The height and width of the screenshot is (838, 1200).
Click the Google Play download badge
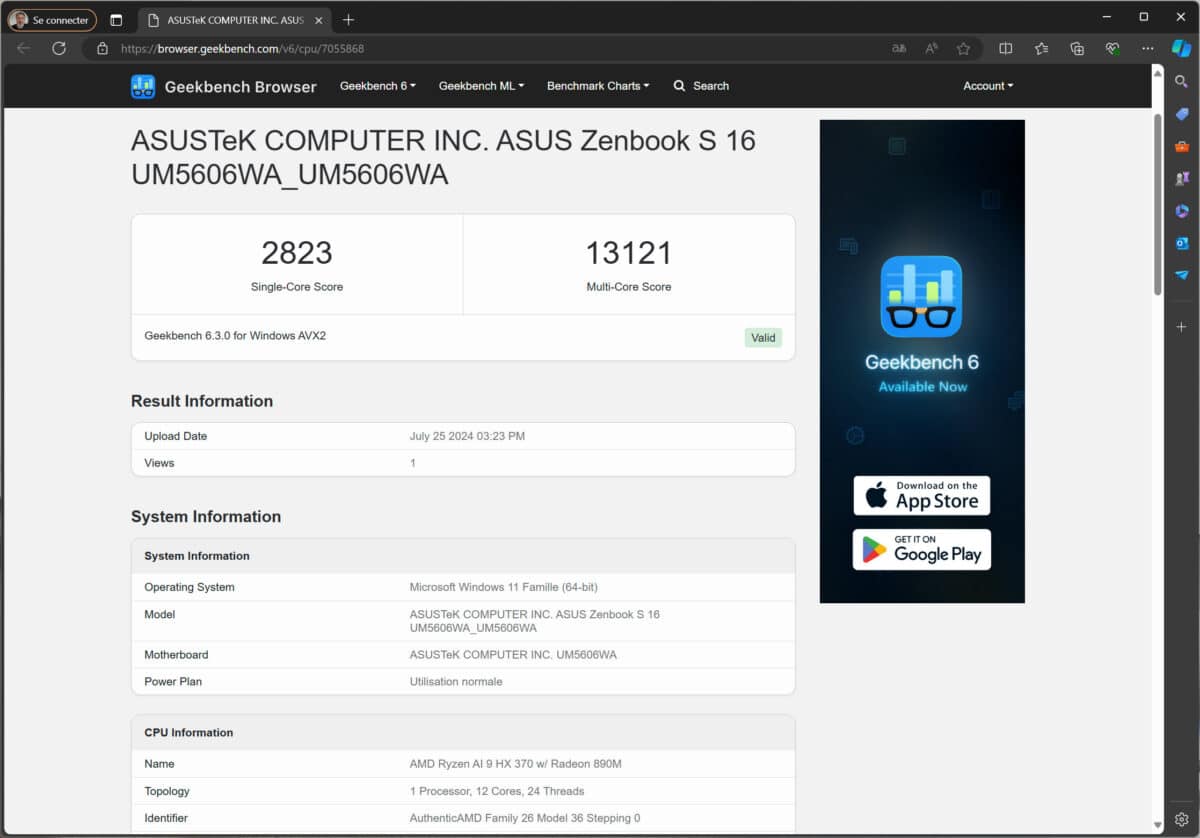click(x=922, y=549)
